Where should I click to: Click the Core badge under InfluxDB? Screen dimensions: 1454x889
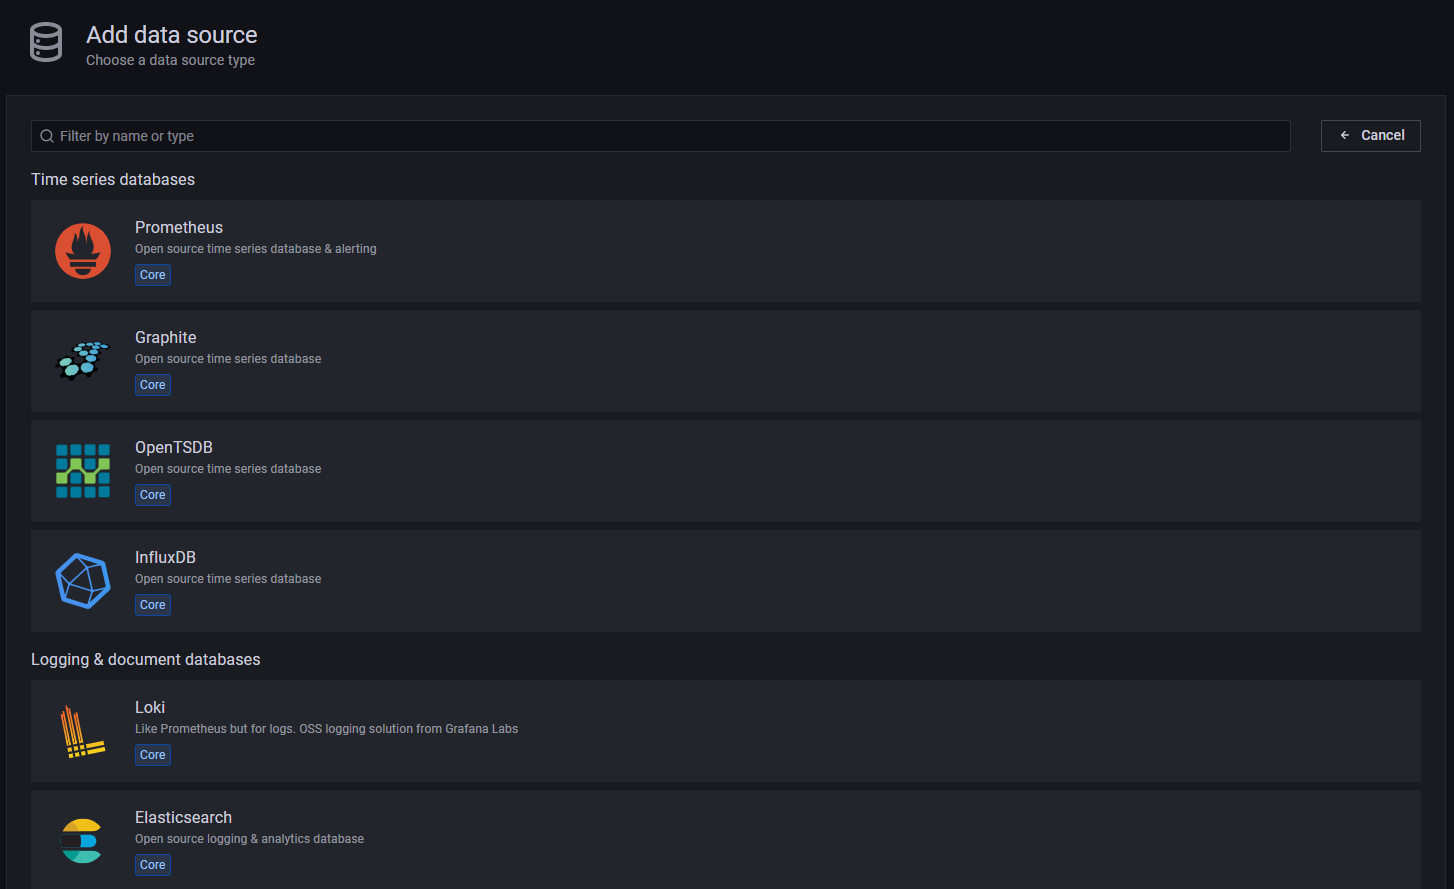tap(153, 605)
